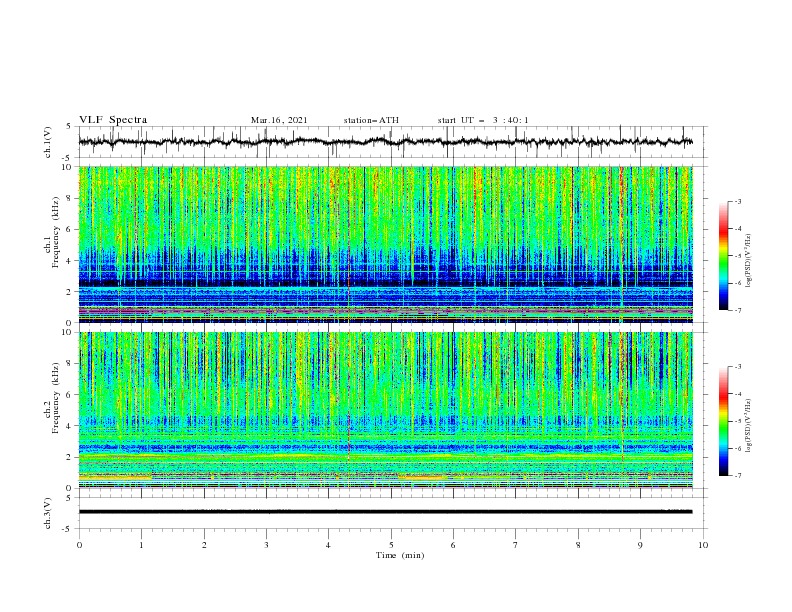Click time axis tick label "9"
Screen dimensions: 792x612
(640, 545)
